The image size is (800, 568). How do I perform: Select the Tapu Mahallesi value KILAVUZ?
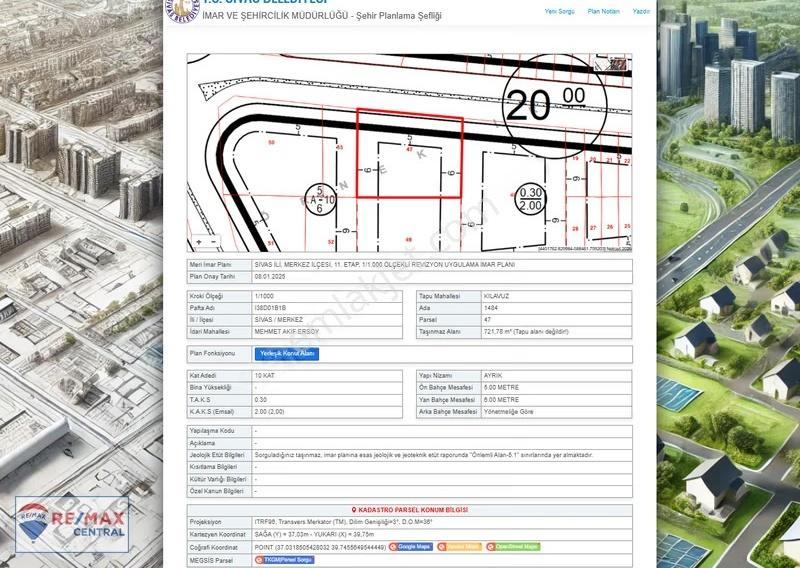coord(496,296)
